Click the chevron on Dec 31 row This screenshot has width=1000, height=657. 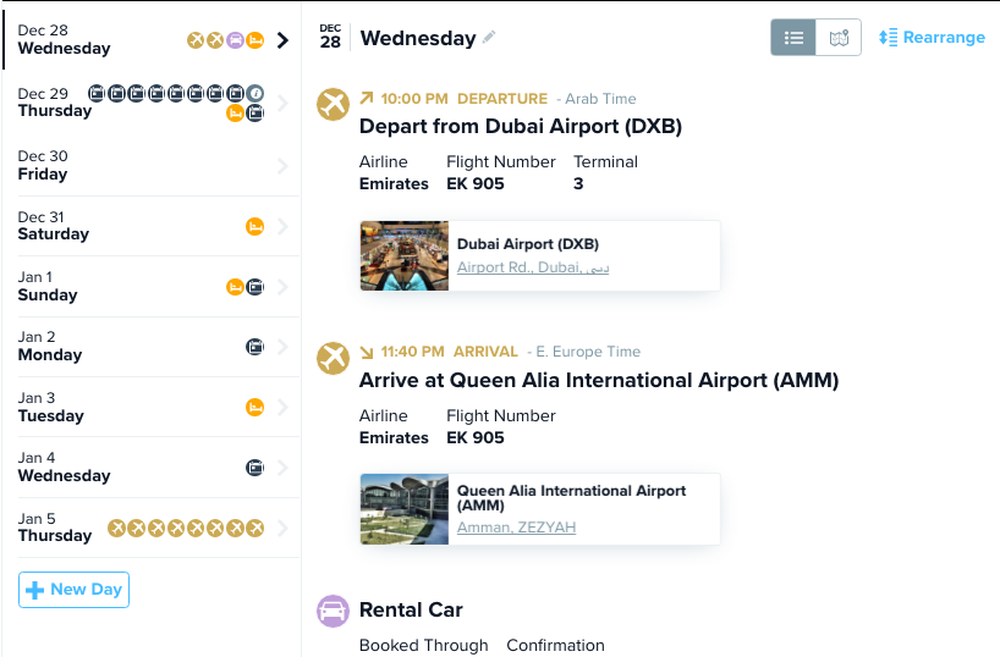(x=283, y=226)
